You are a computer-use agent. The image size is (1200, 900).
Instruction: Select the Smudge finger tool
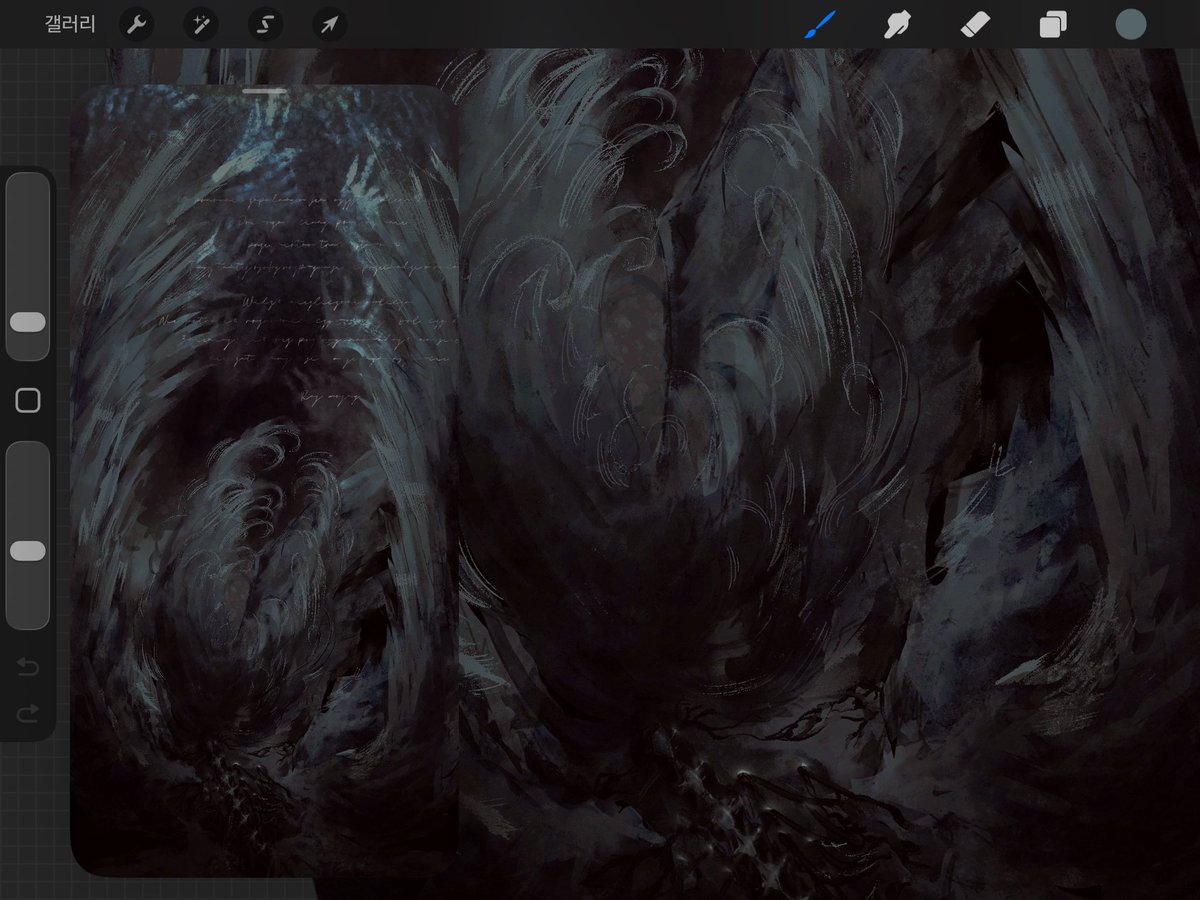pyautogui.click(x=898, y=25)
